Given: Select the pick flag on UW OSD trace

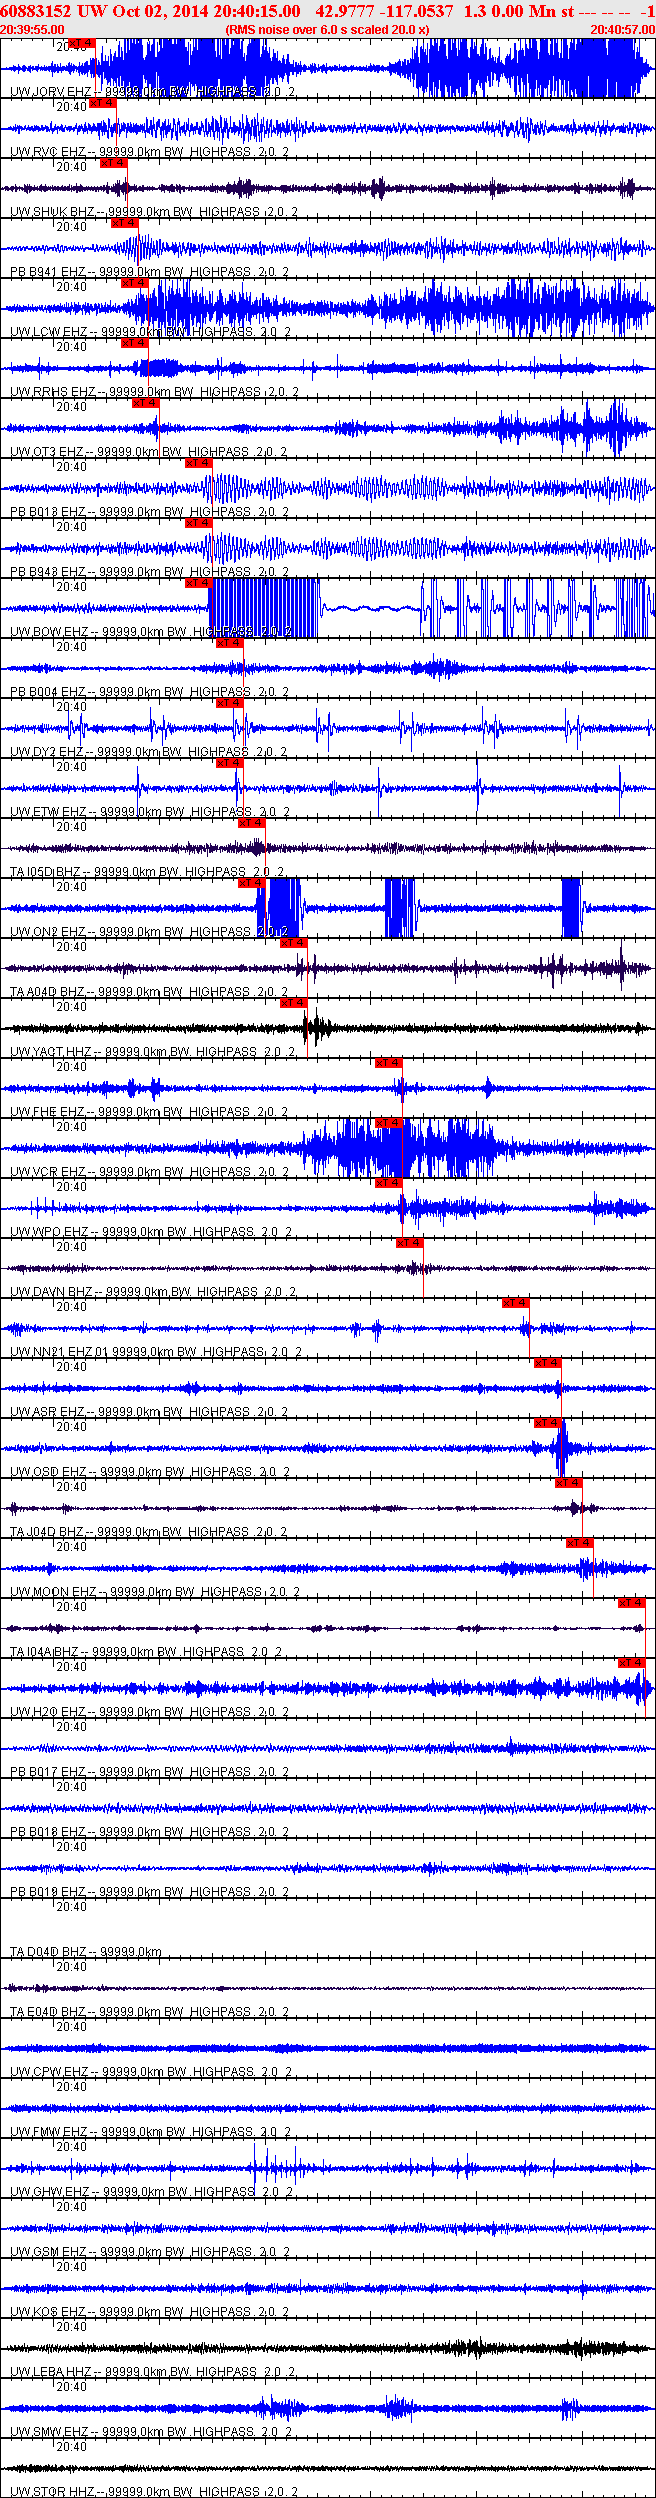Looking at the screenshot, I should 547,1423.
